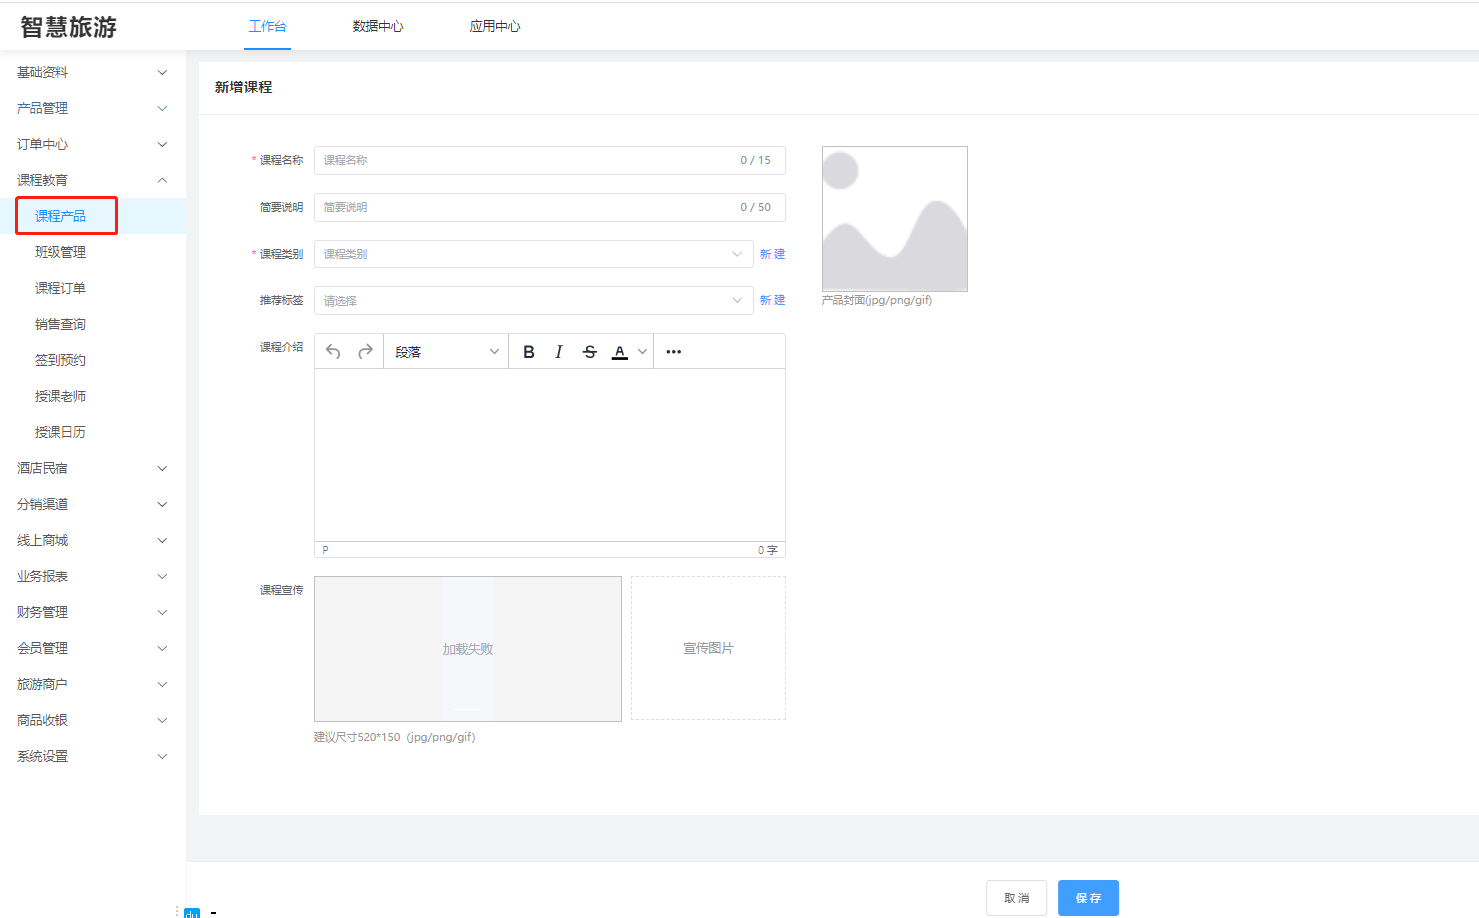This screenshot has width=1479, height=918.
Task: Switch to the 应用中心 tab
Action: click(495, 26)
